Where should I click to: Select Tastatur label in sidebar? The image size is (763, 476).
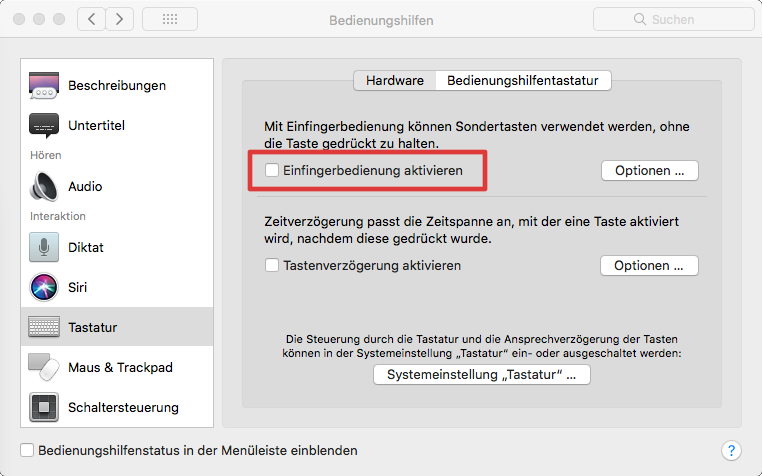click(92, 327)
